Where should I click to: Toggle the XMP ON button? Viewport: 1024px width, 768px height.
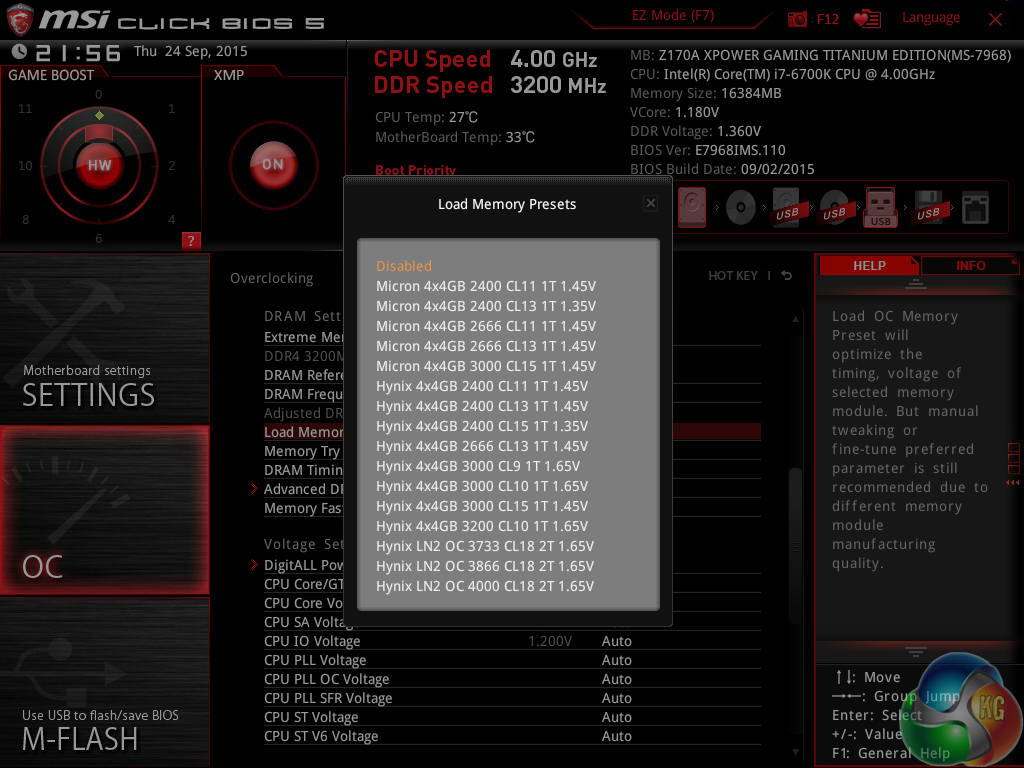[273, 165]
